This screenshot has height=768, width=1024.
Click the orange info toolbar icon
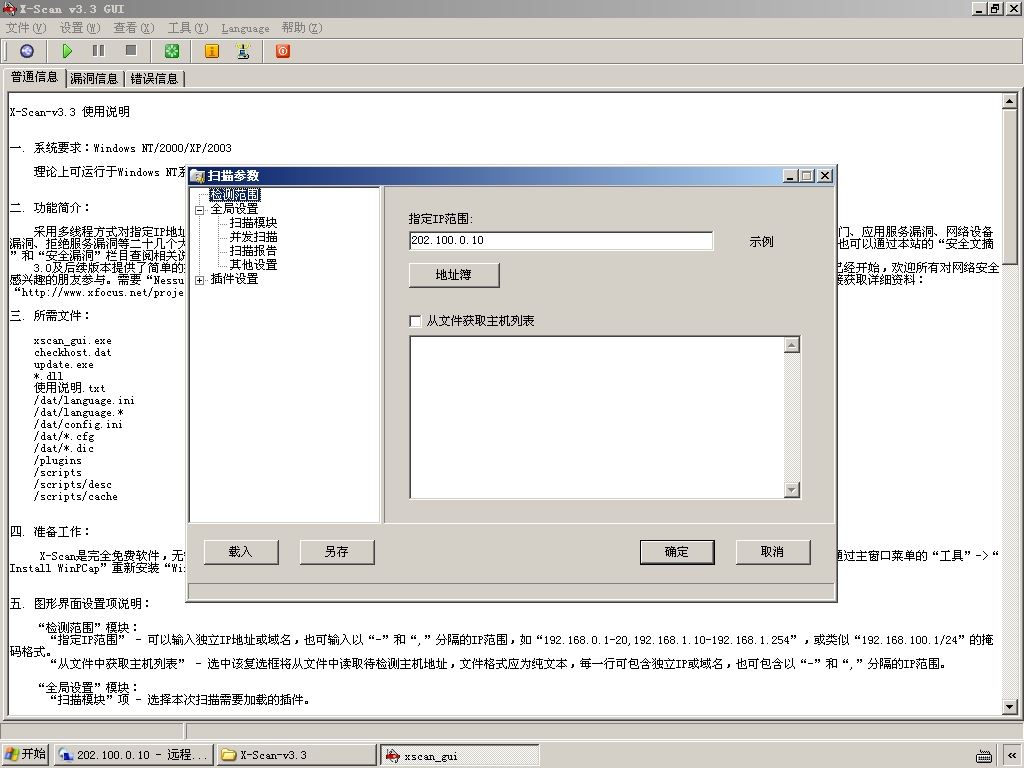point(212,51)
